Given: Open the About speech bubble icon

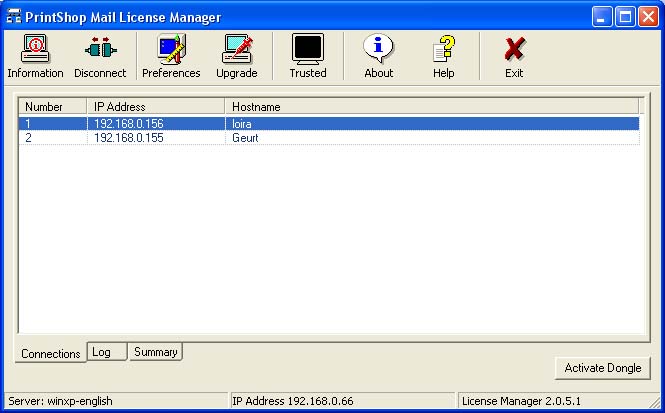Looking at the screenshot, I should pyautogui.click(x=378, y=56).
